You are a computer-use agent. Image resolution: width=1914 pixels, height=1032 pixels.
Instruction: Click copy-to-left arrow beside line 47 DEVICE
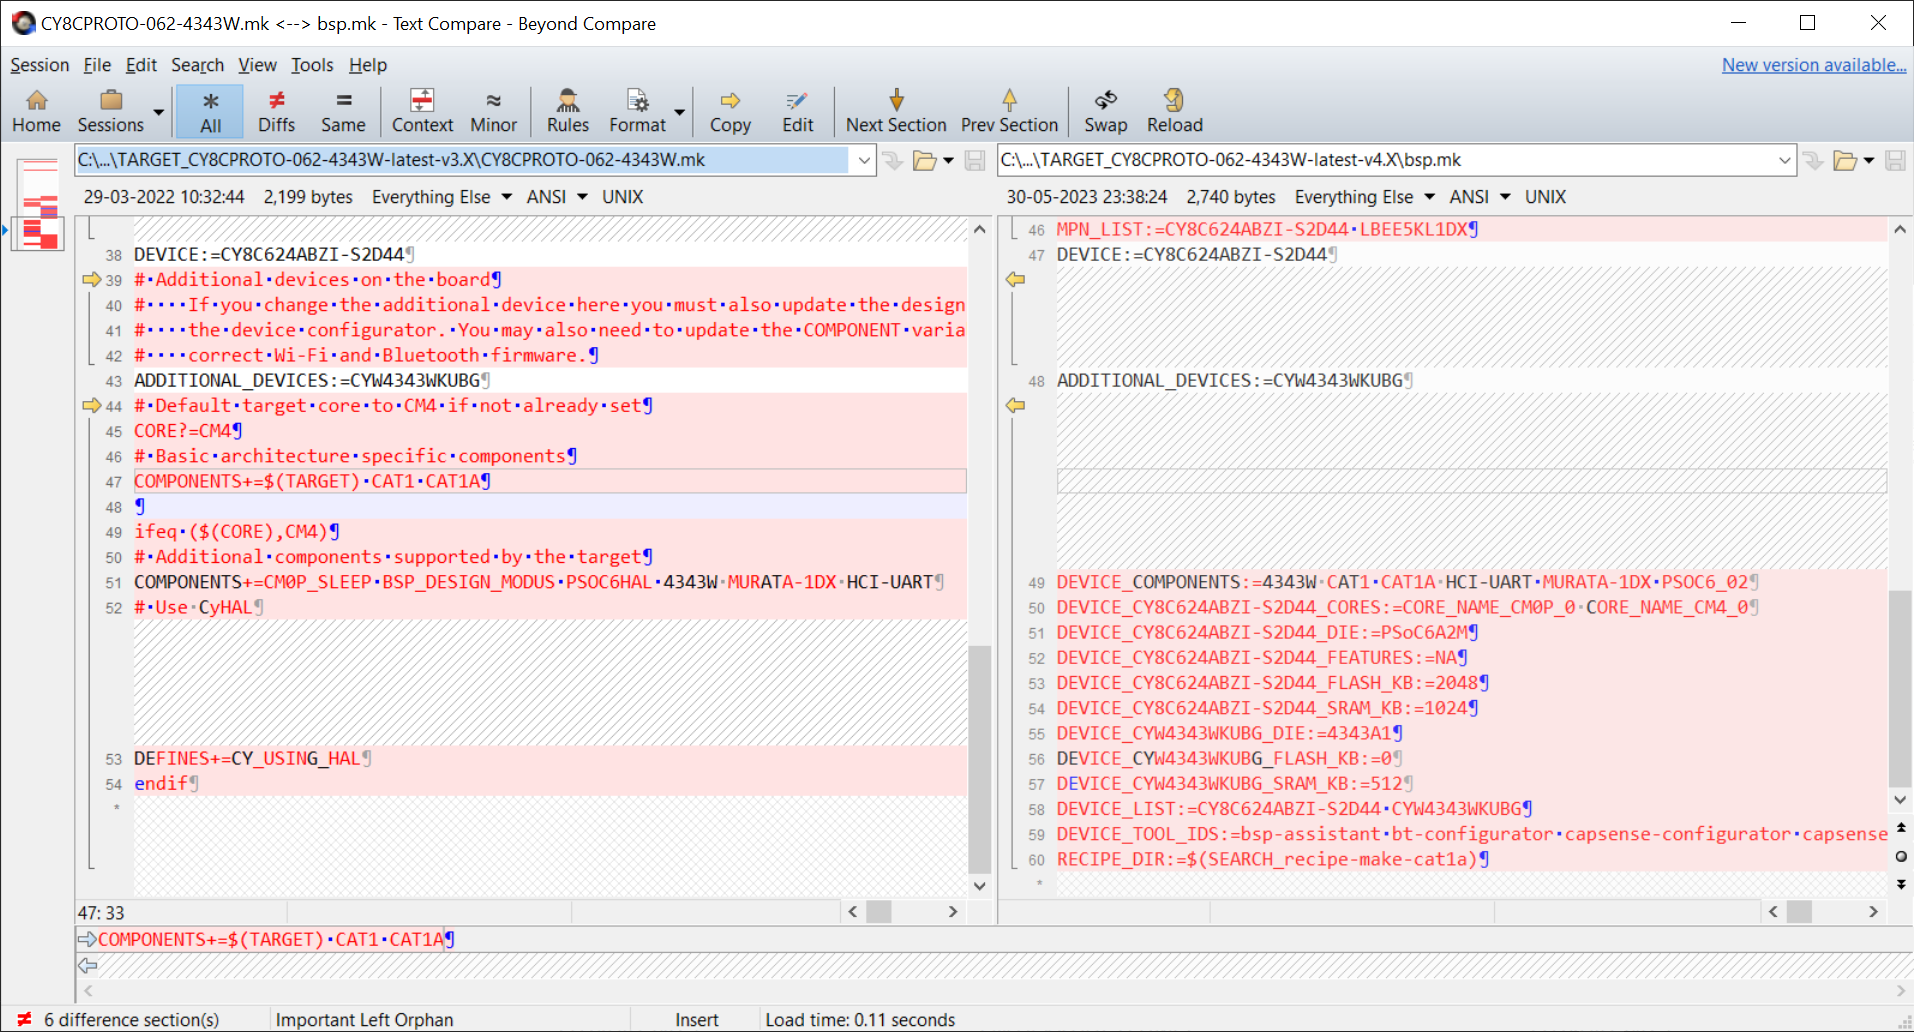tap(1015, 279)
